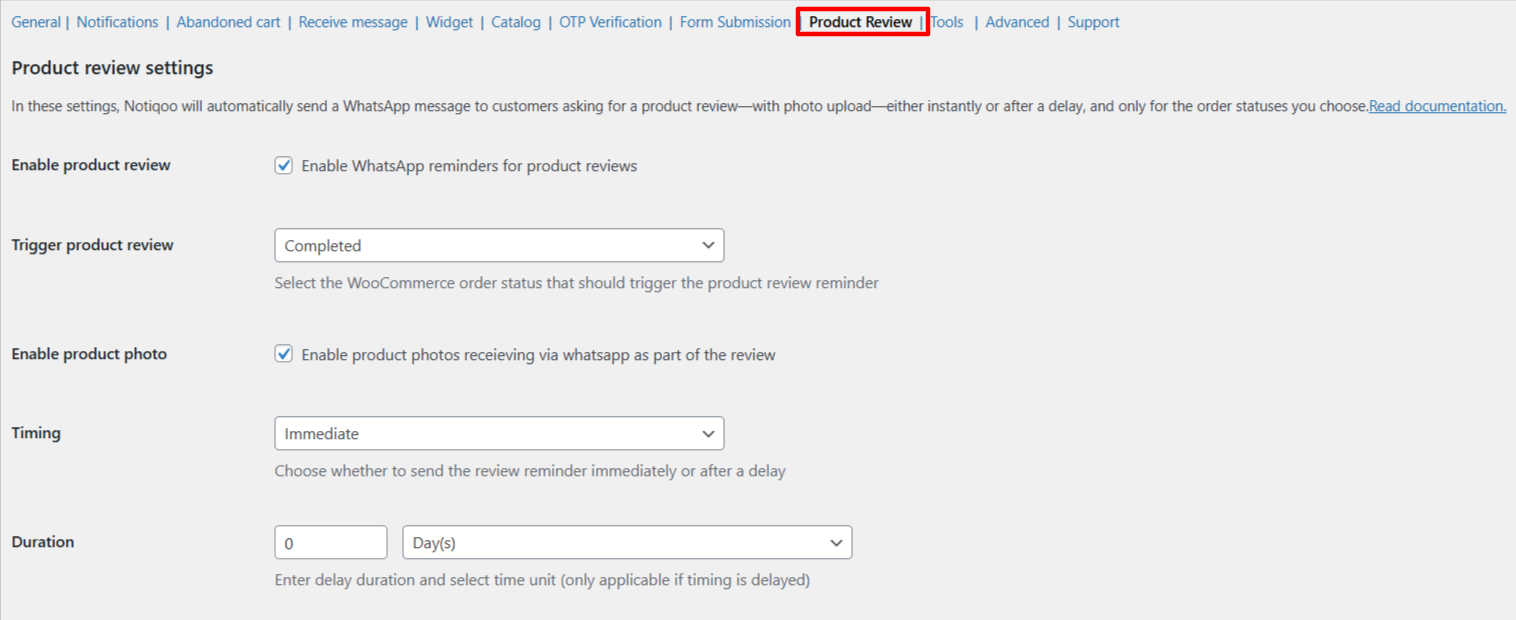This screenshot has height=620, width=1516.
Task: Open the General settings tab
Action: (36, 22)
